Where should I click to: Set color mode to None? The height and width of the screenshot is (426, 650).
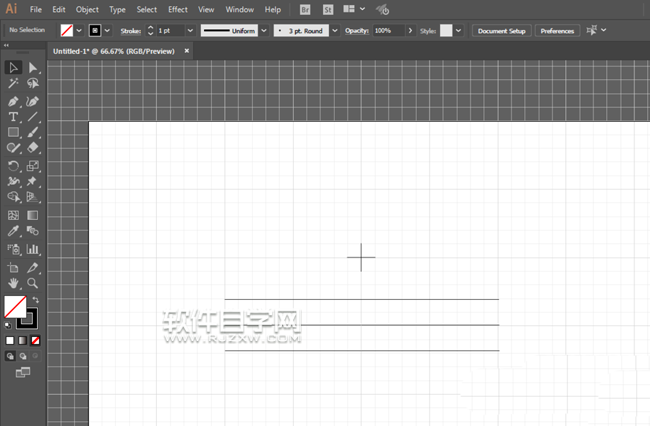click(x=35, y=340)
